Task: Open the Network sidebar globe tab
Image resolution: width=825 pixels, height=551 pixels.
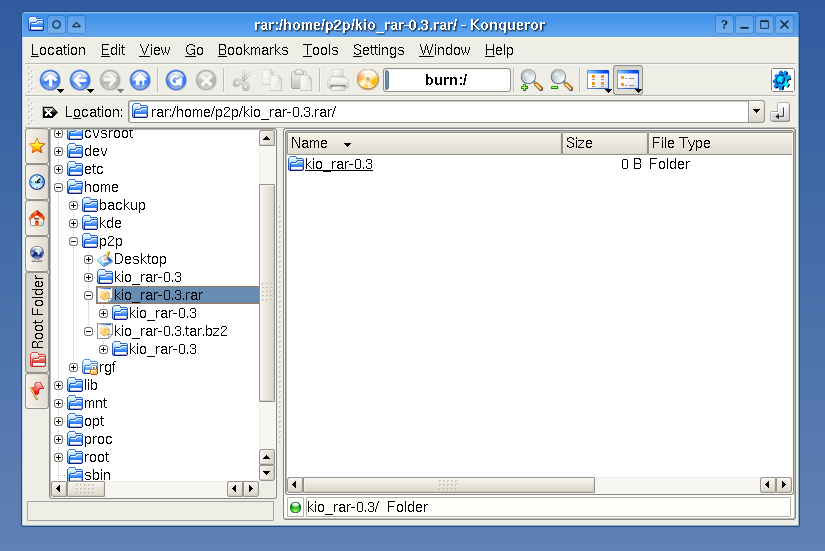Action: pos(37,254)
